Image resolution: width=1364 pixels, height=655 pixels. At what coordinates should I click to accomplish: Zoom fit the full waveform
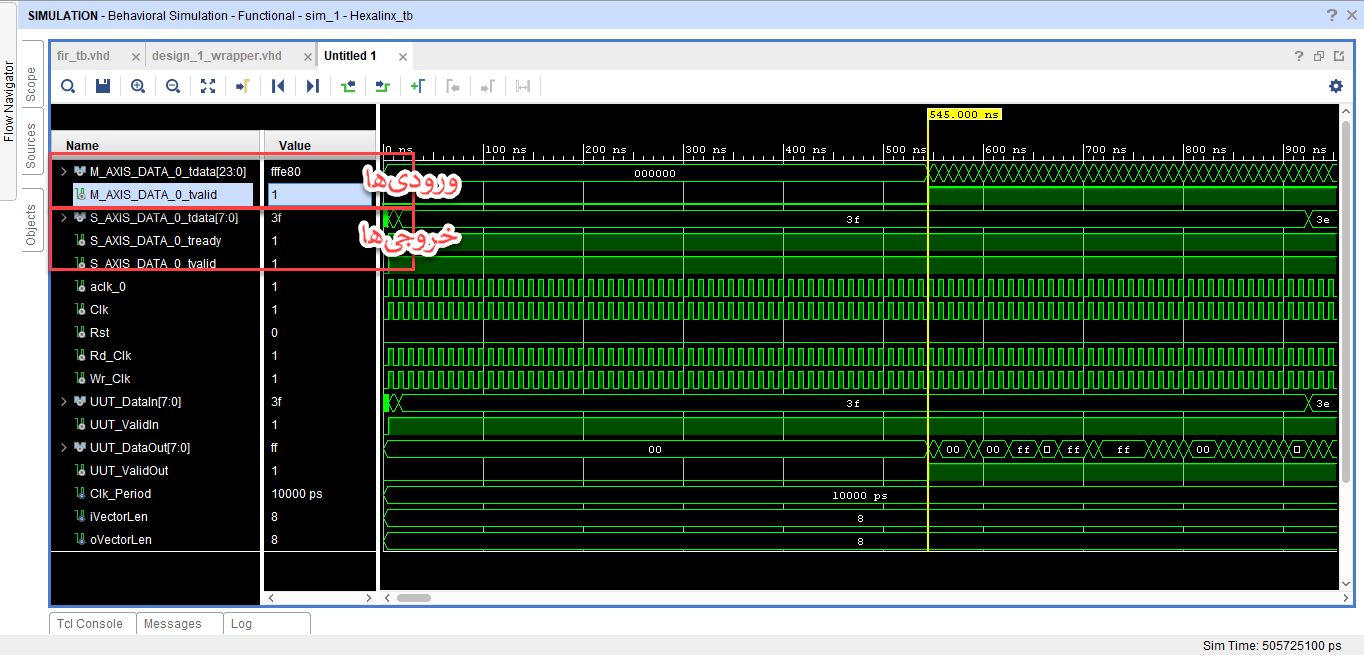208,87
